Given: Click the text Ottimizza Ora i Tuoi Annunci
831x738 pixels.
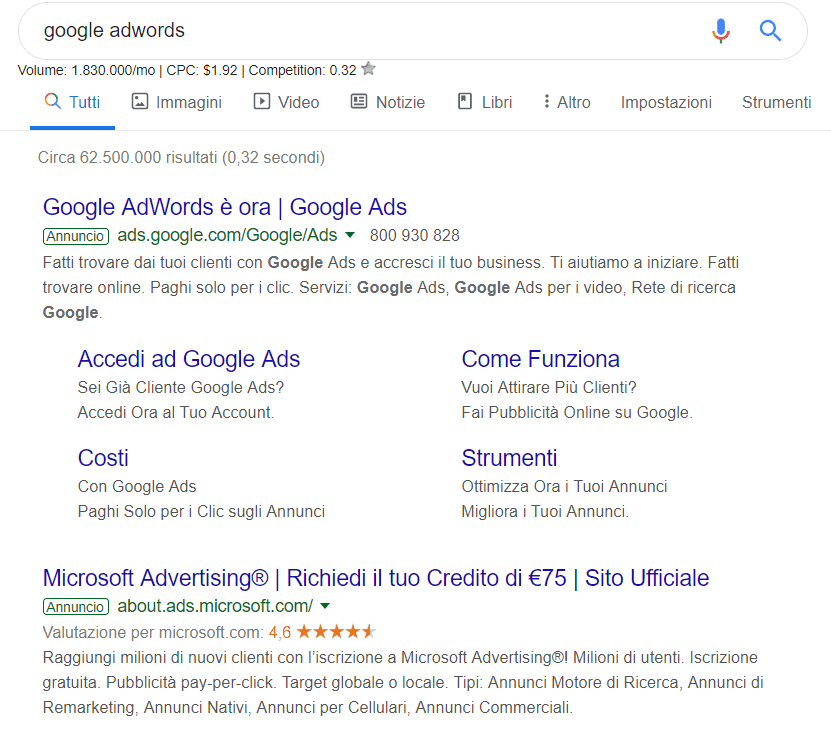Looking at the screenshot, I should [x=564, y=486].
